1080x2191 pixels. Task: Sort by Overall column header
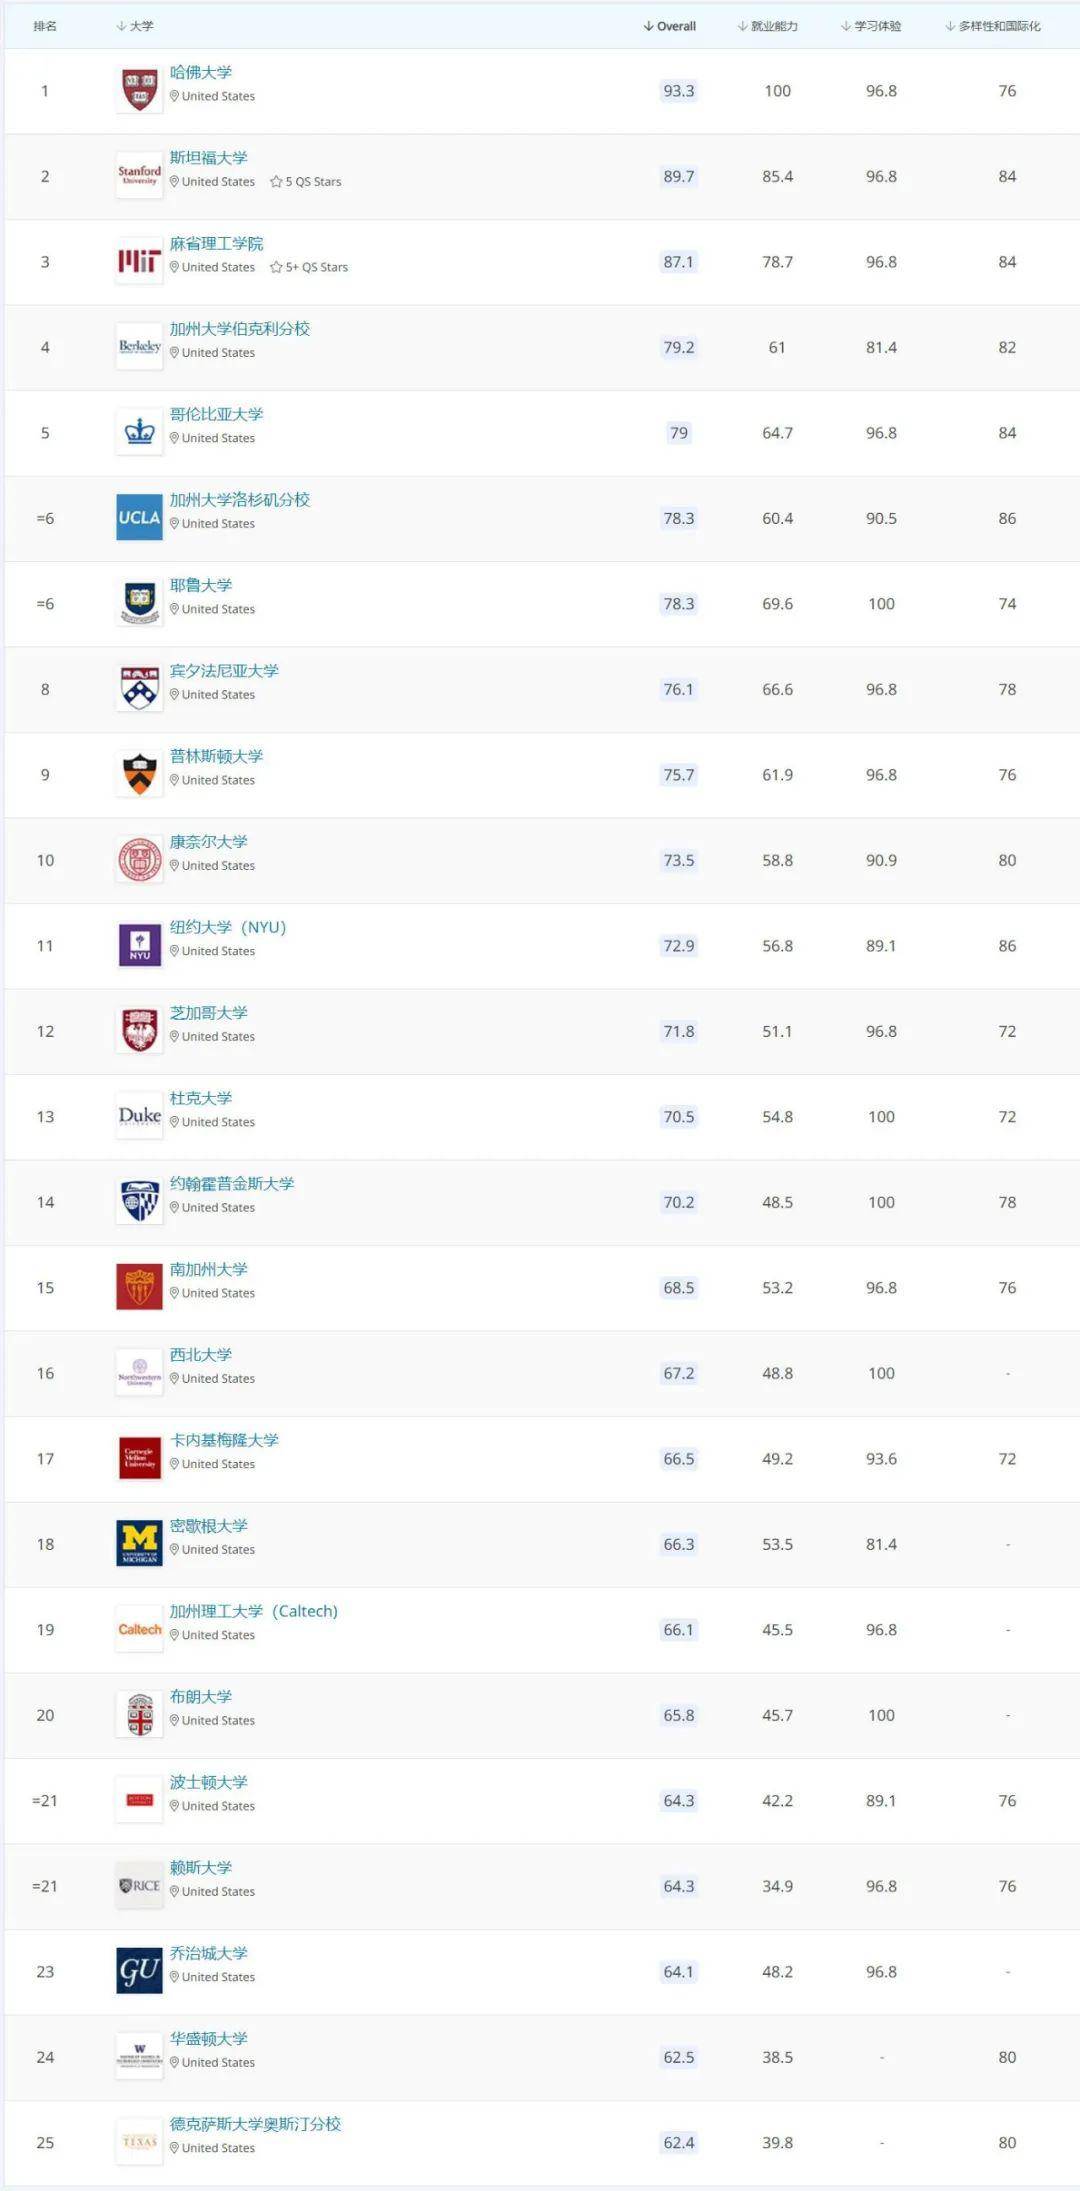point(670,26)
